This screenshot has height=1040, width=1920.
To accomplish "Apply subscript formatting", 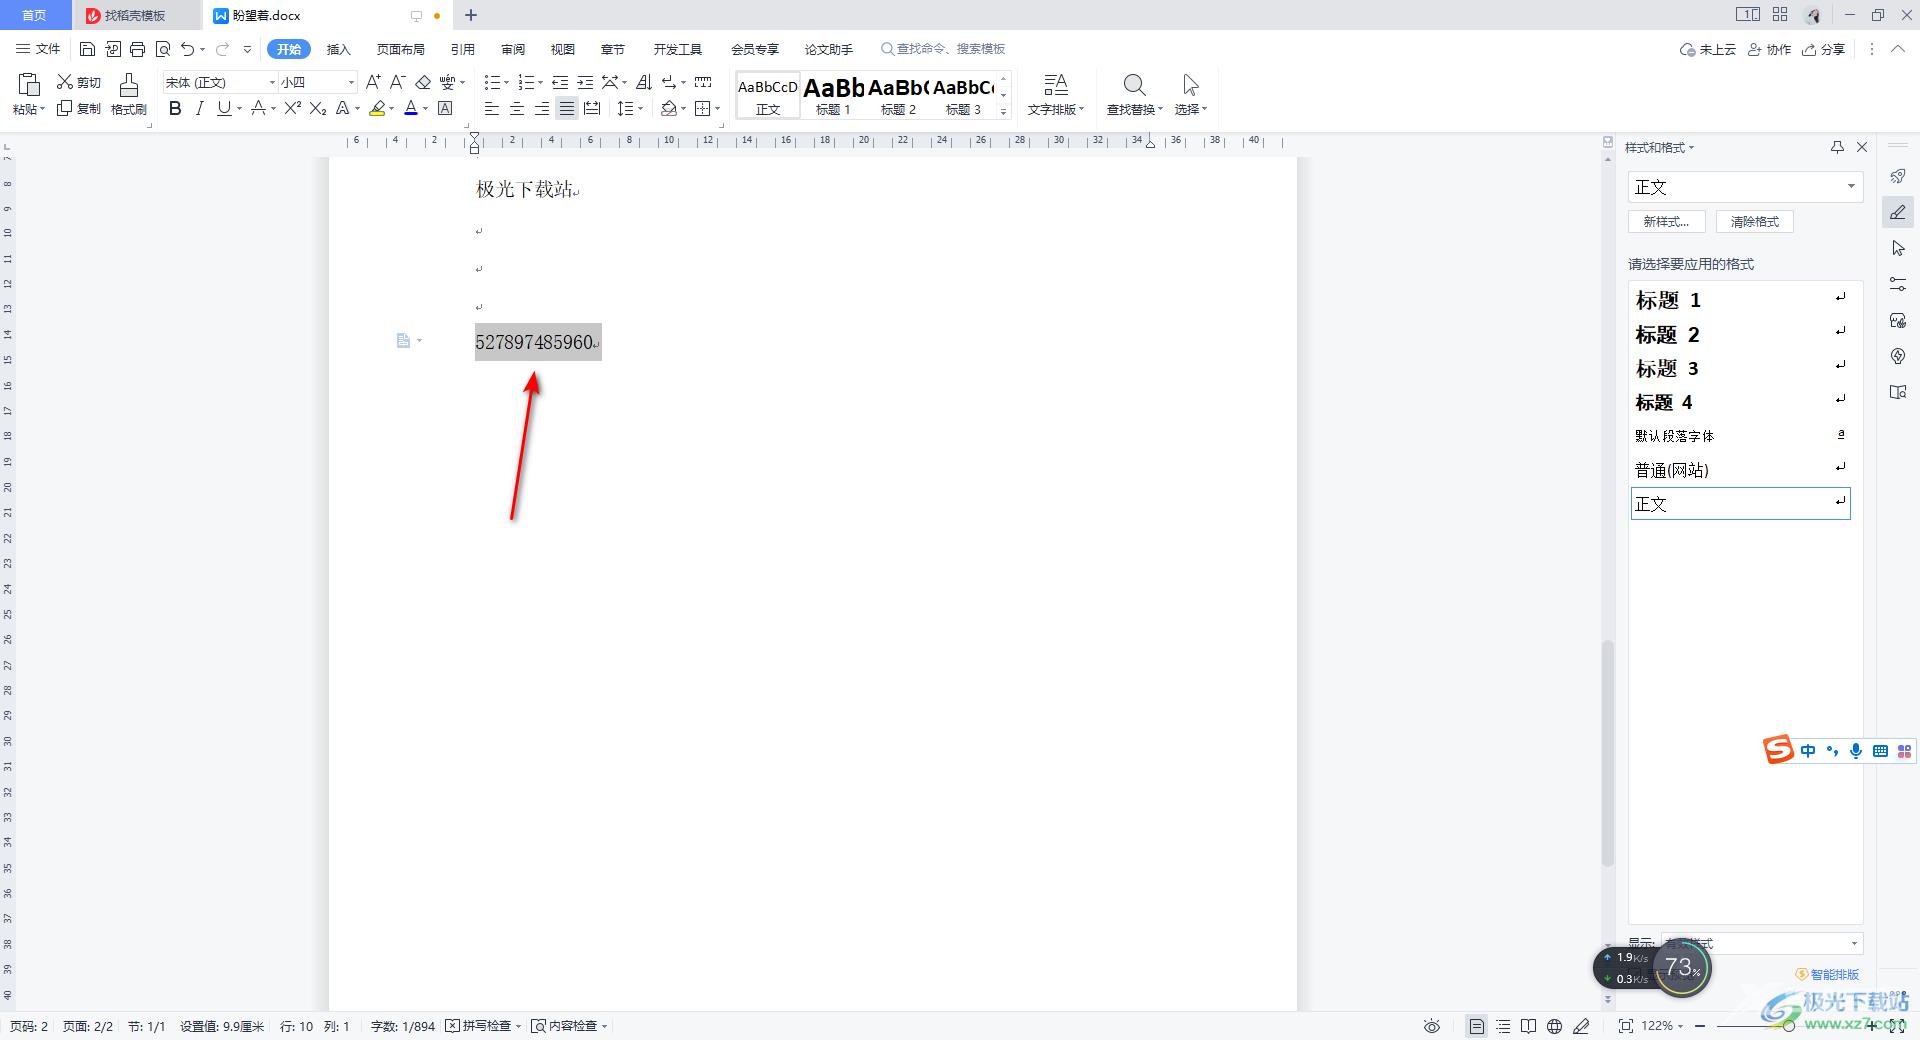I will click(317, 108).
